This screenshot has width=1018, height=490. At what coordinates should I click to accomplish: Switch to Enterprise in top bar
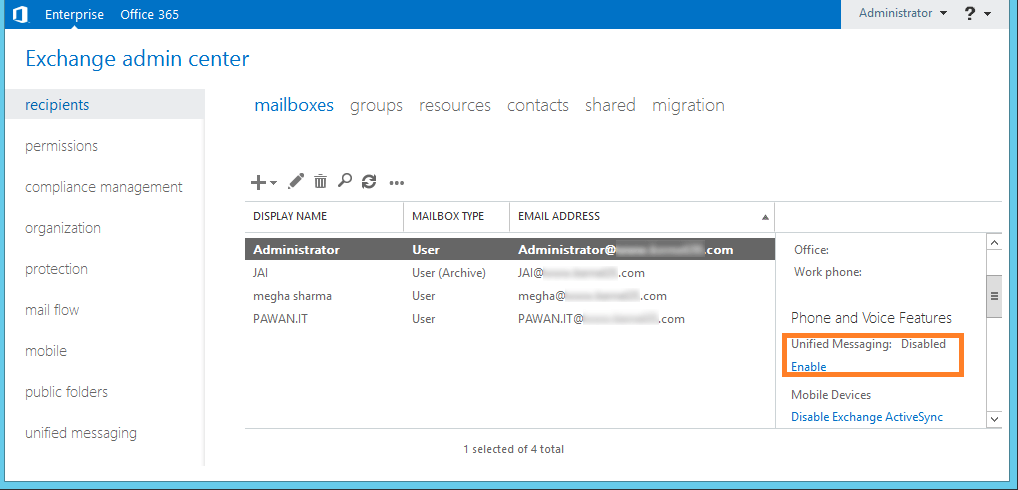[x=74, y=14]
